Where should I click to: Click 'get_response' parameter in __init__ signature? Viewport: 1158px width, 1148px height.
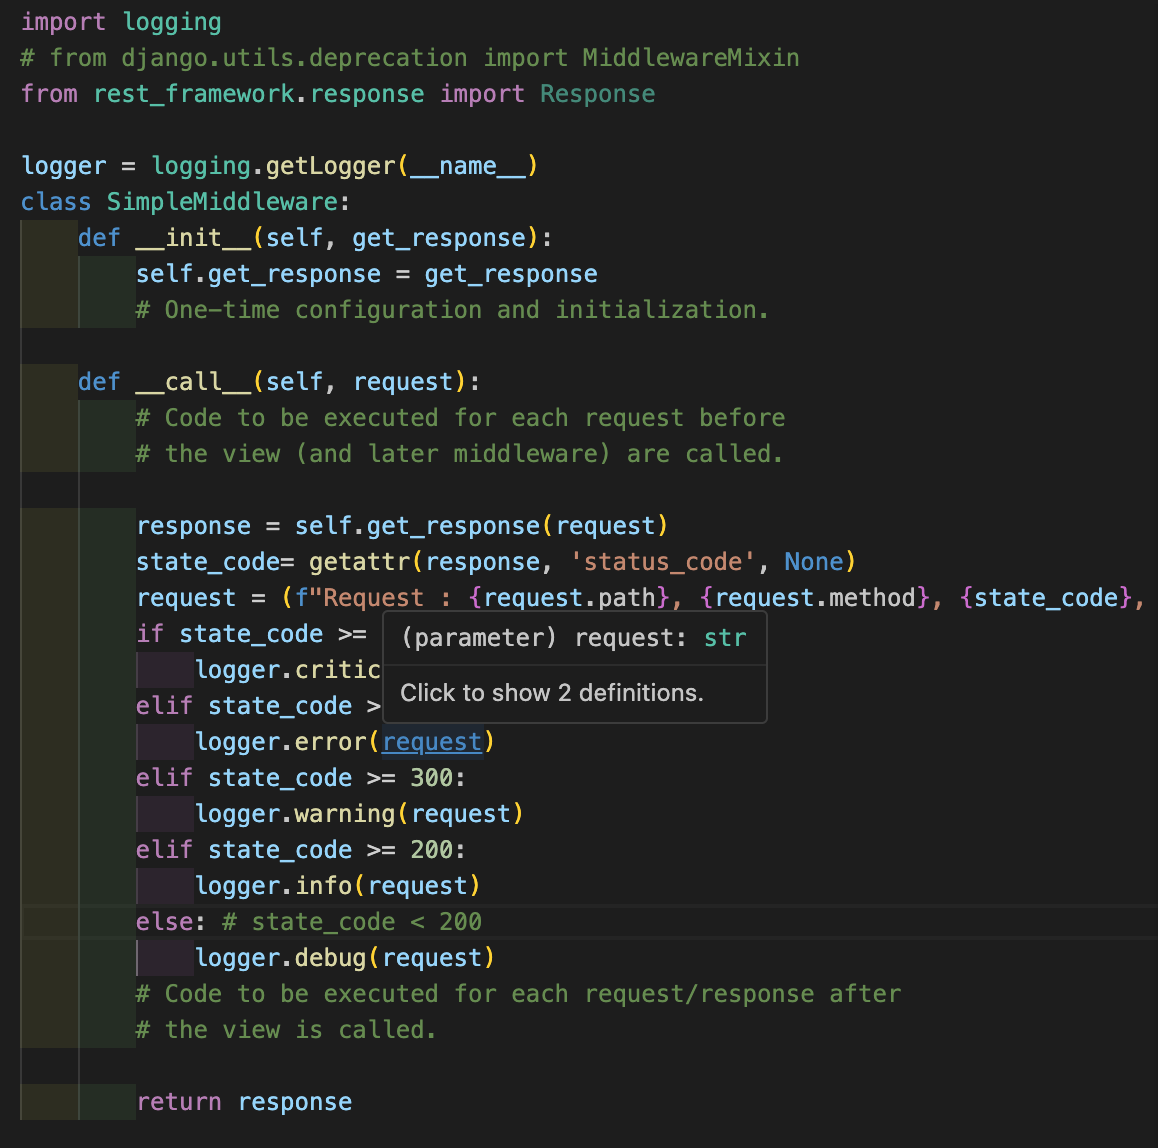pyautogui.click(x=439, y=238)
